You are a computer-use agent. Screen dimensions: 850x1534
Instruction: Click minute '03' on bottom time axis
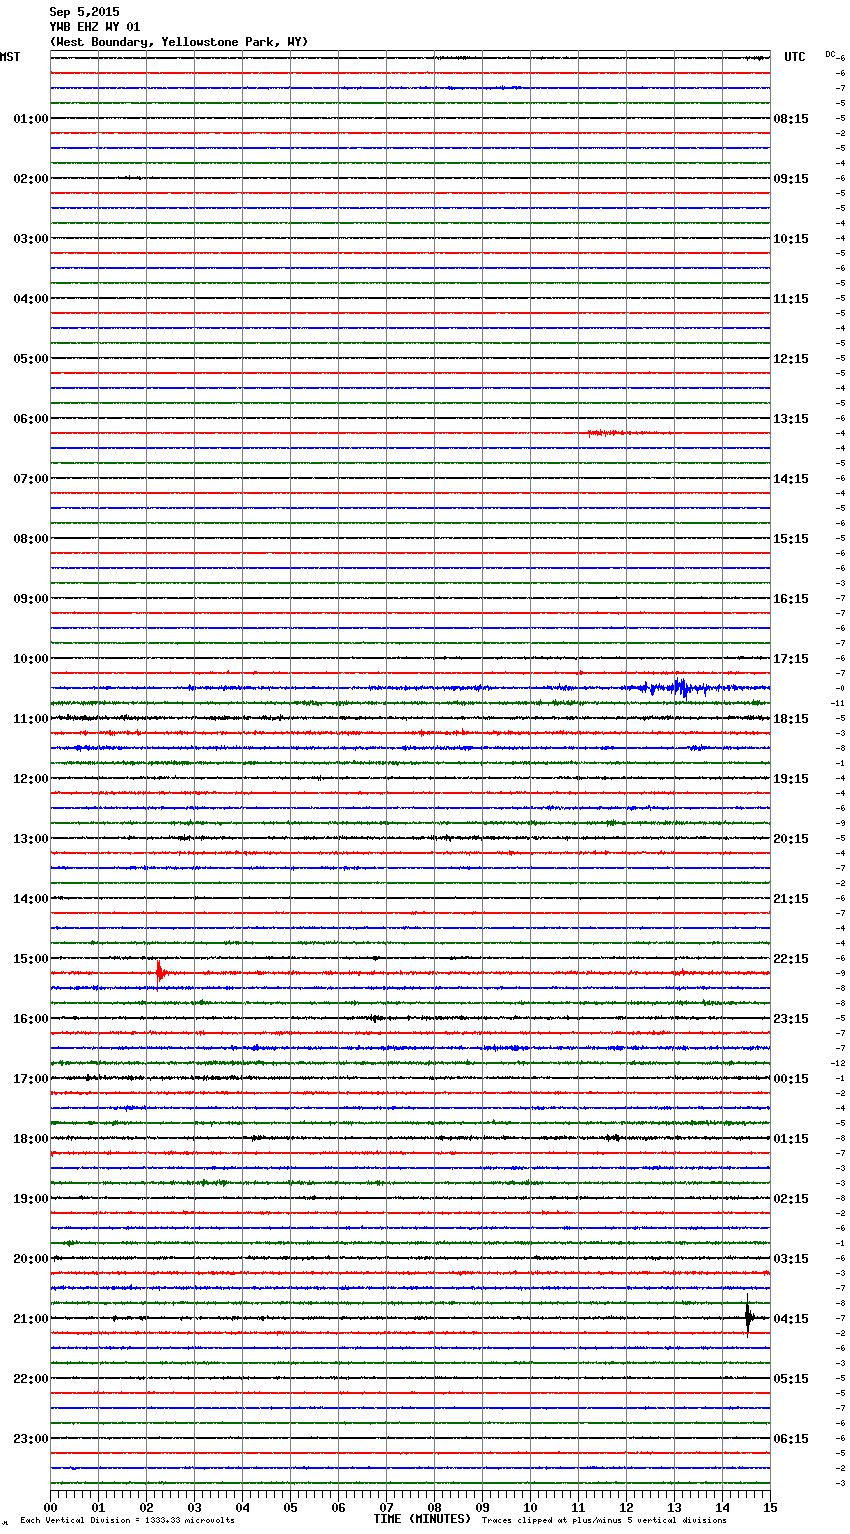(194, 1507)
